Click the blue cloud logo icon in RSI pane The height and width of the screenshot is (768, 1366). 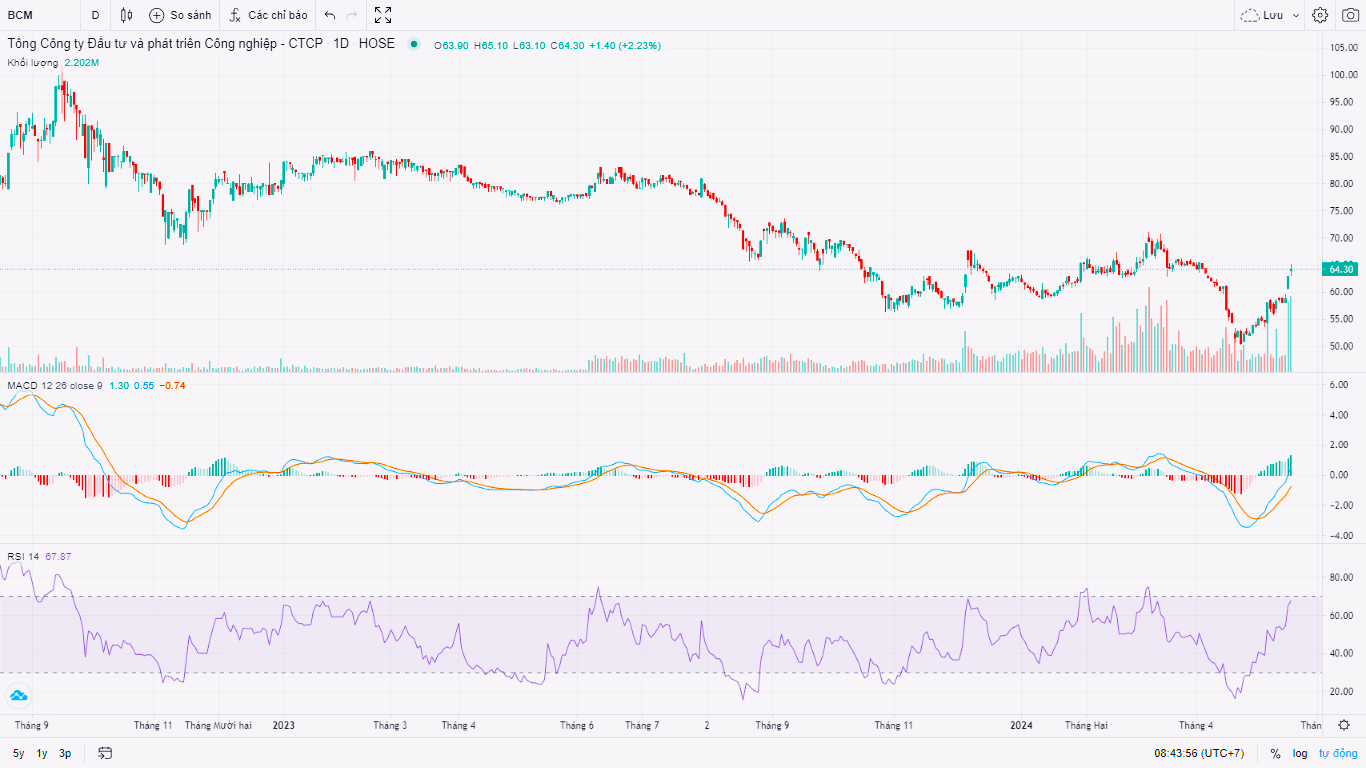point(18,695)
